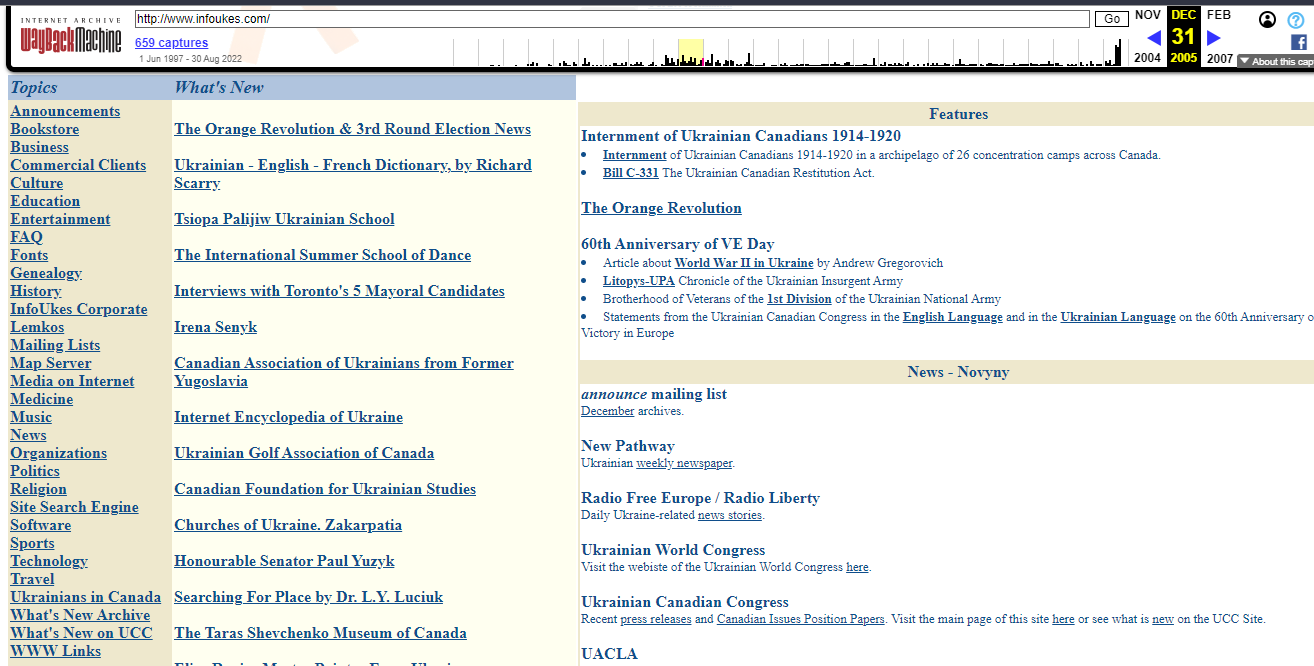Open Interviews with Toronto's 5 Mayoral Candidates
This screenshot has height=666, width=1314.
coord(339,291)
